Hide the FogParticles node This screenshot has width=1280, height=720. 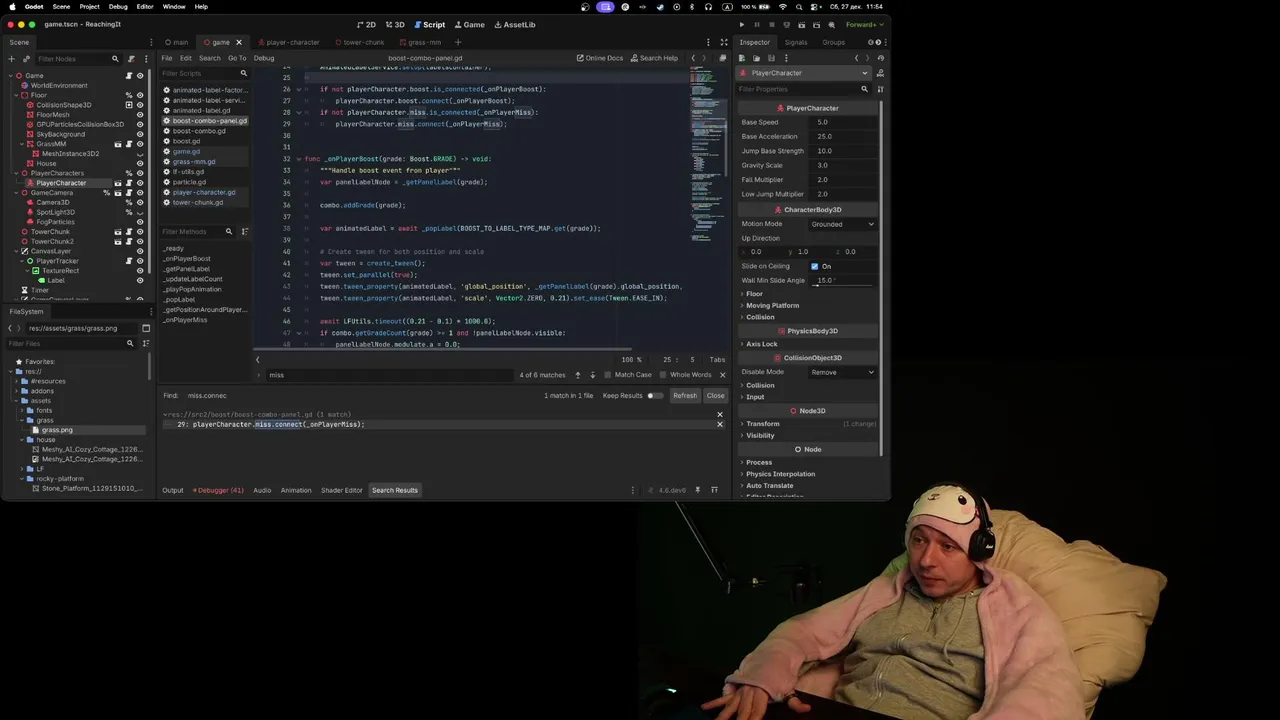pyautogui.click(x=140, y=222)
